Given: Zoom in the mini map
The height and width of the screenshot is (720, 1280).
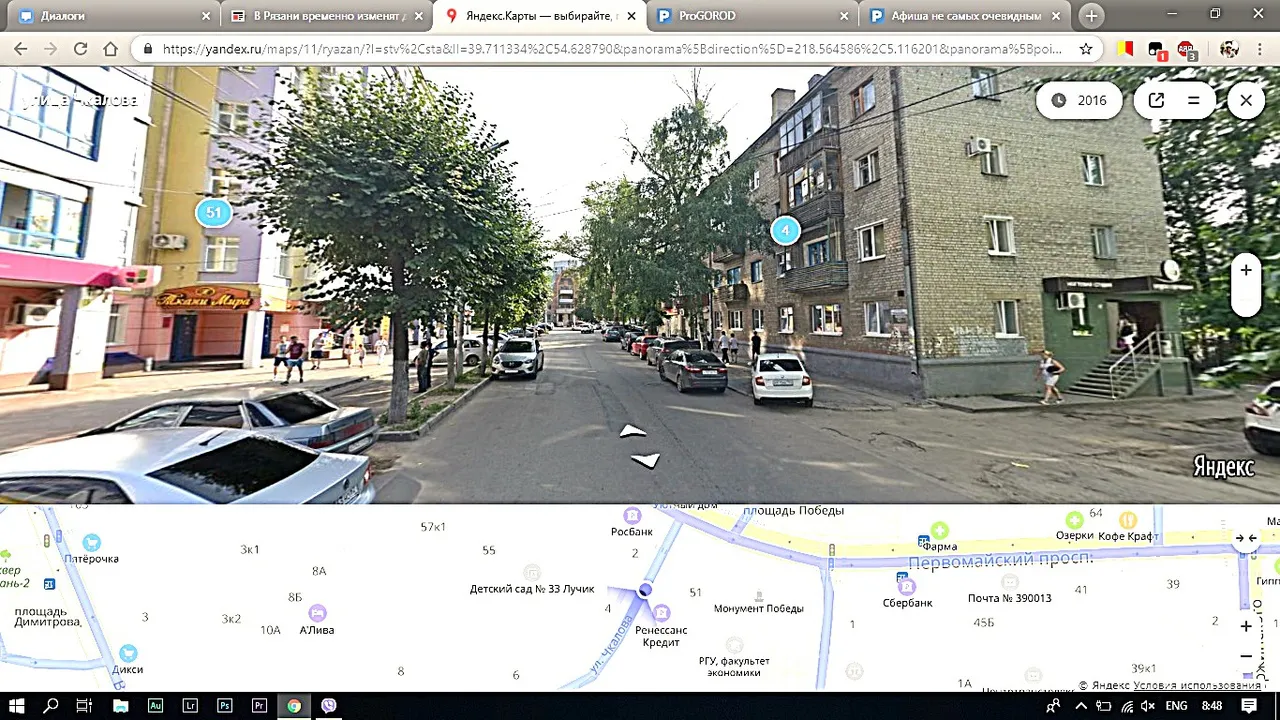Looking at the screenshot, I should click(1246, 626).
